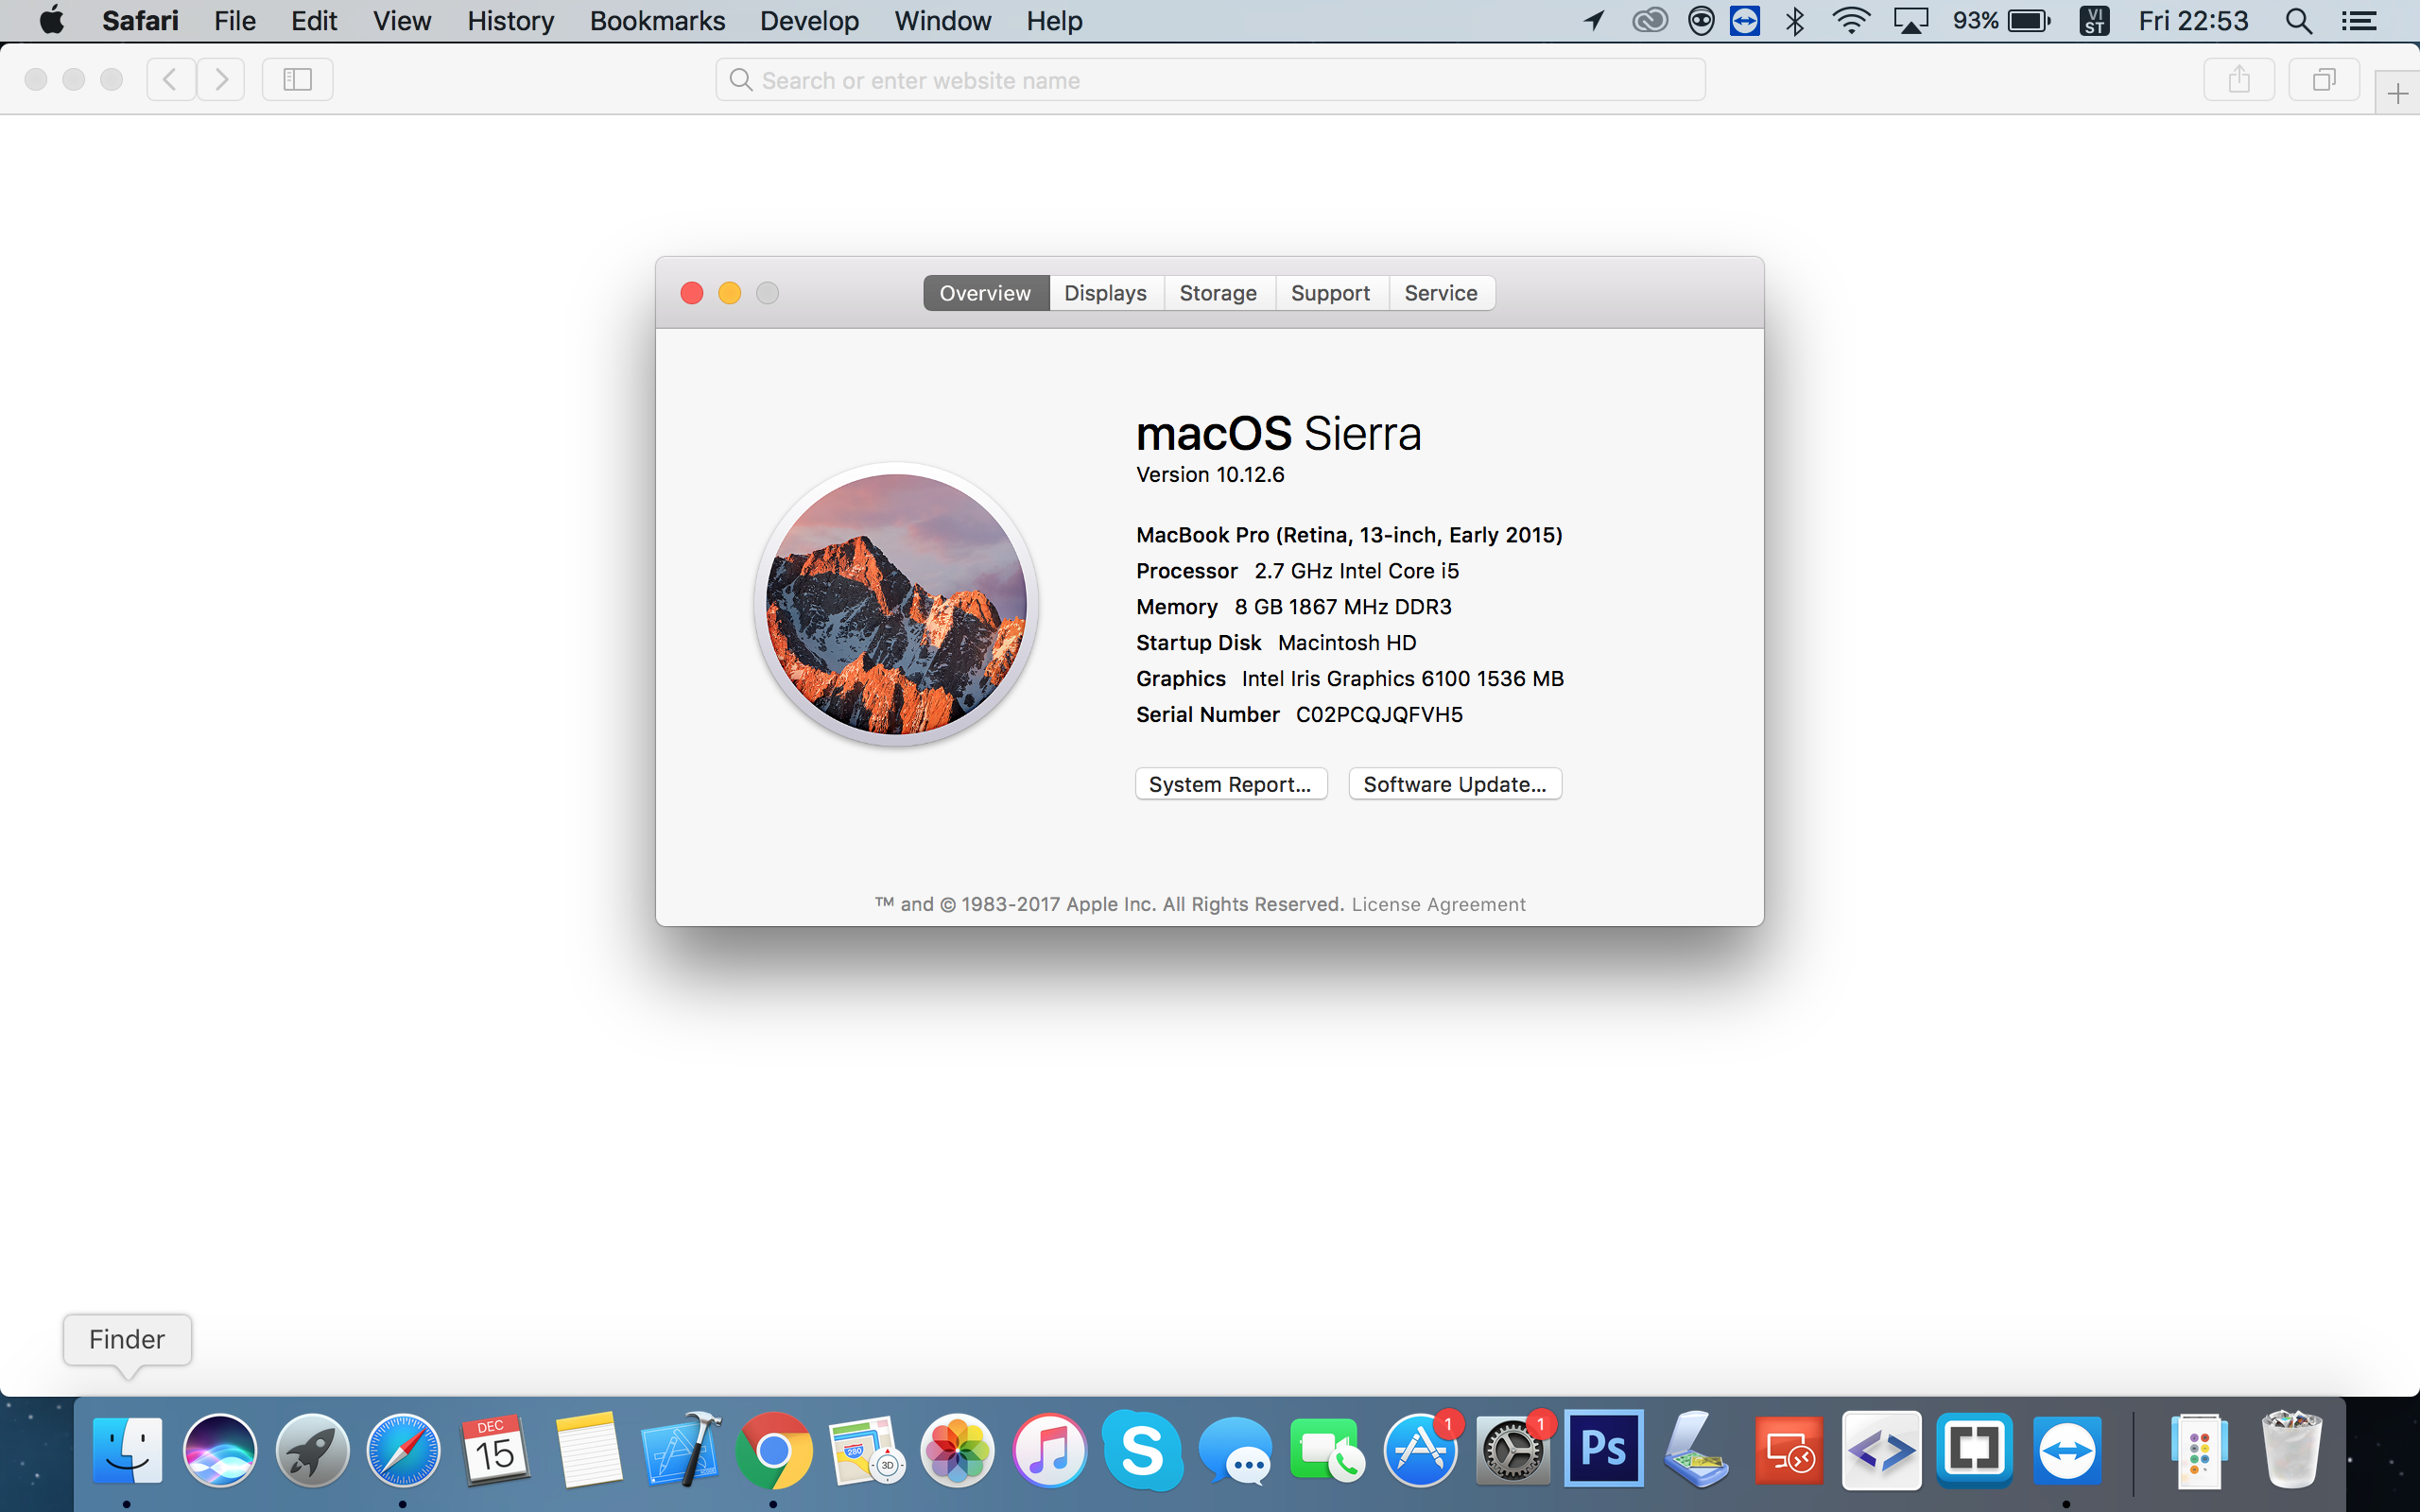Launch Siri from the Dock
Screen dimensions: 2420x1512
(x=219, y=1450)
